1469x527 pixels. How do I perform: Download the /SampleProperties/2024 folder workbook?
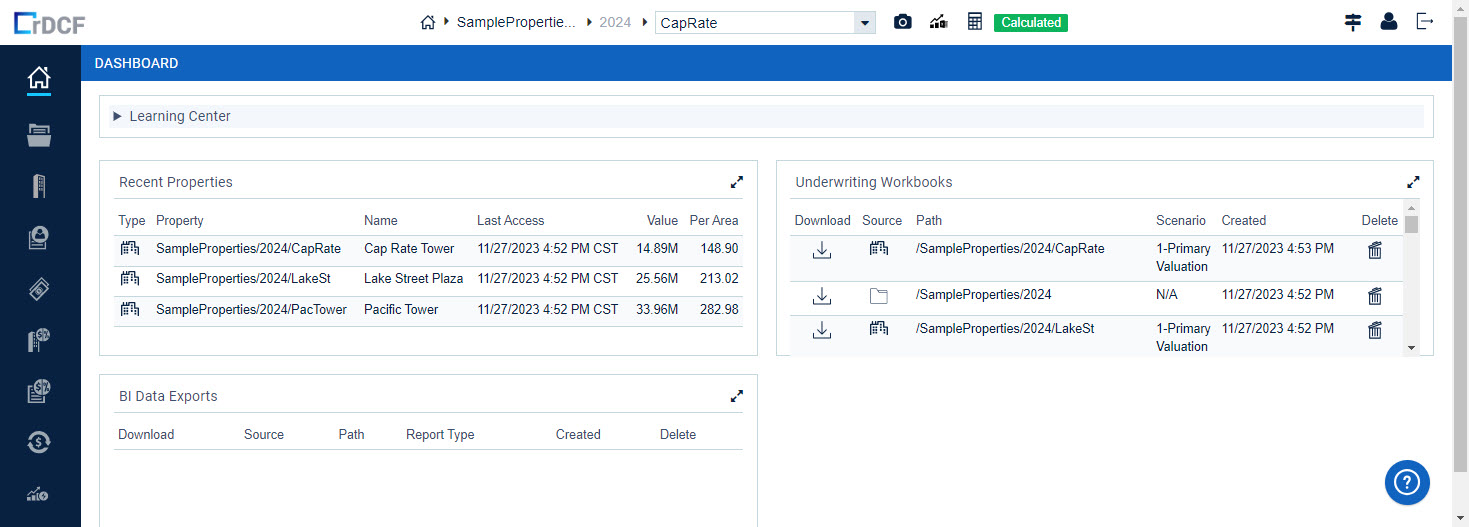point(822,296)
